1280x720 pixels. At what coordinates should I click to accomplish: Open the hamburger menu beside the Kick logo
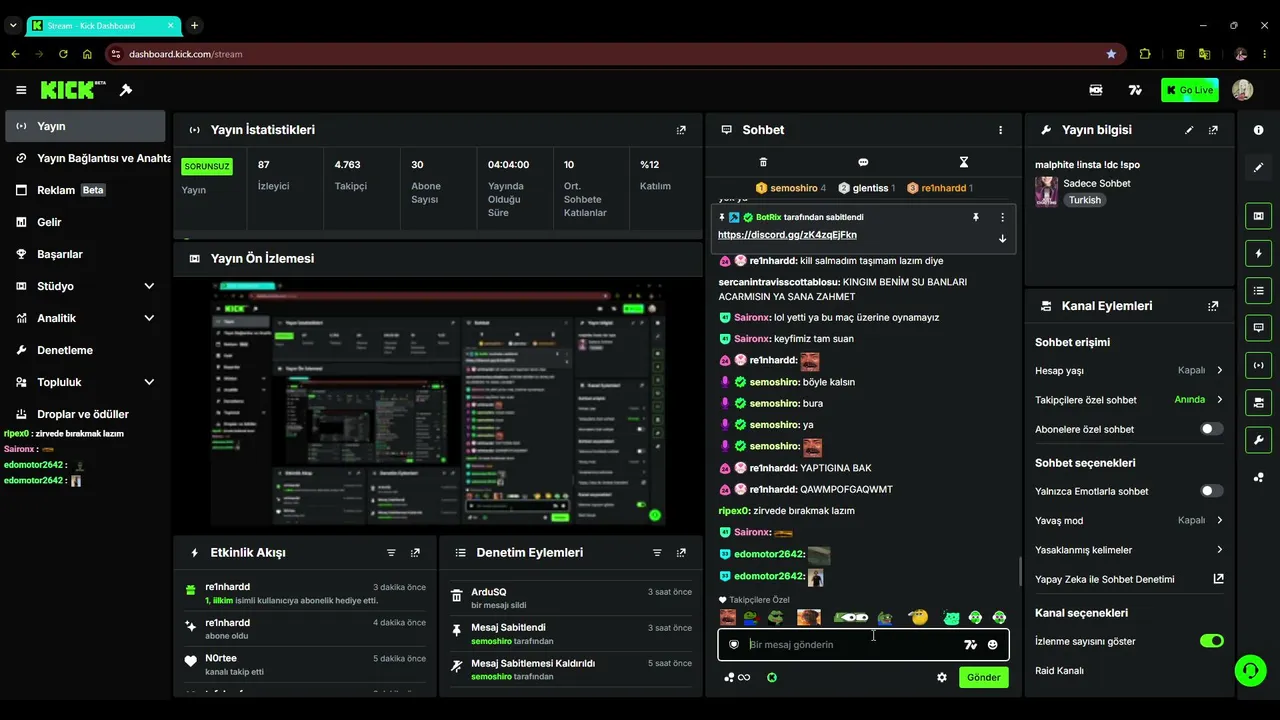click(21, 90)
